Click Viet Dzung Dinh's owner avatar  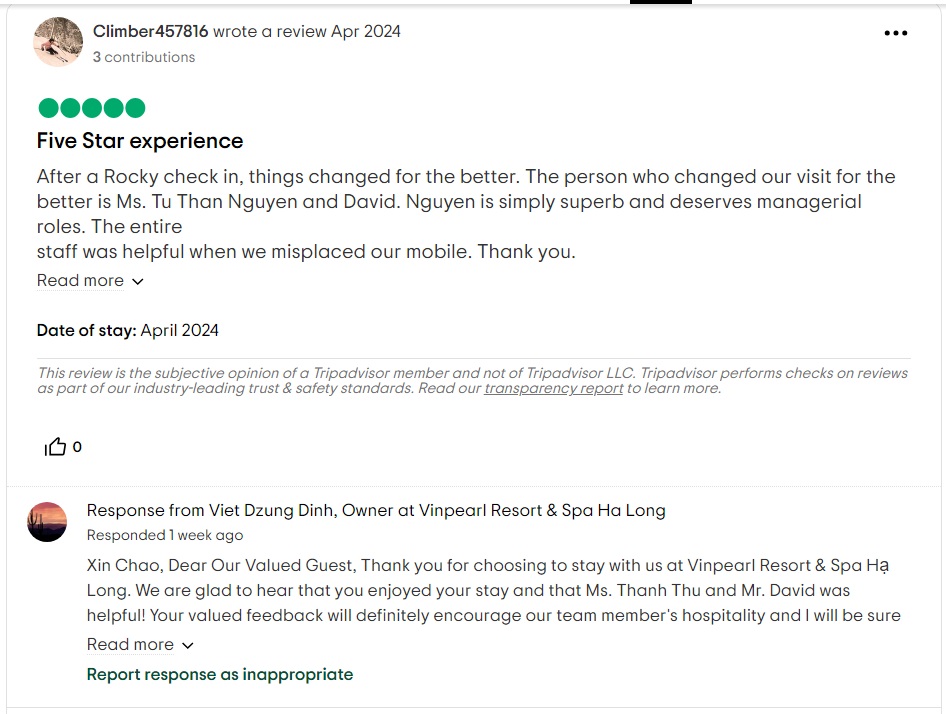pyautogui.click(x=47, y=522)
